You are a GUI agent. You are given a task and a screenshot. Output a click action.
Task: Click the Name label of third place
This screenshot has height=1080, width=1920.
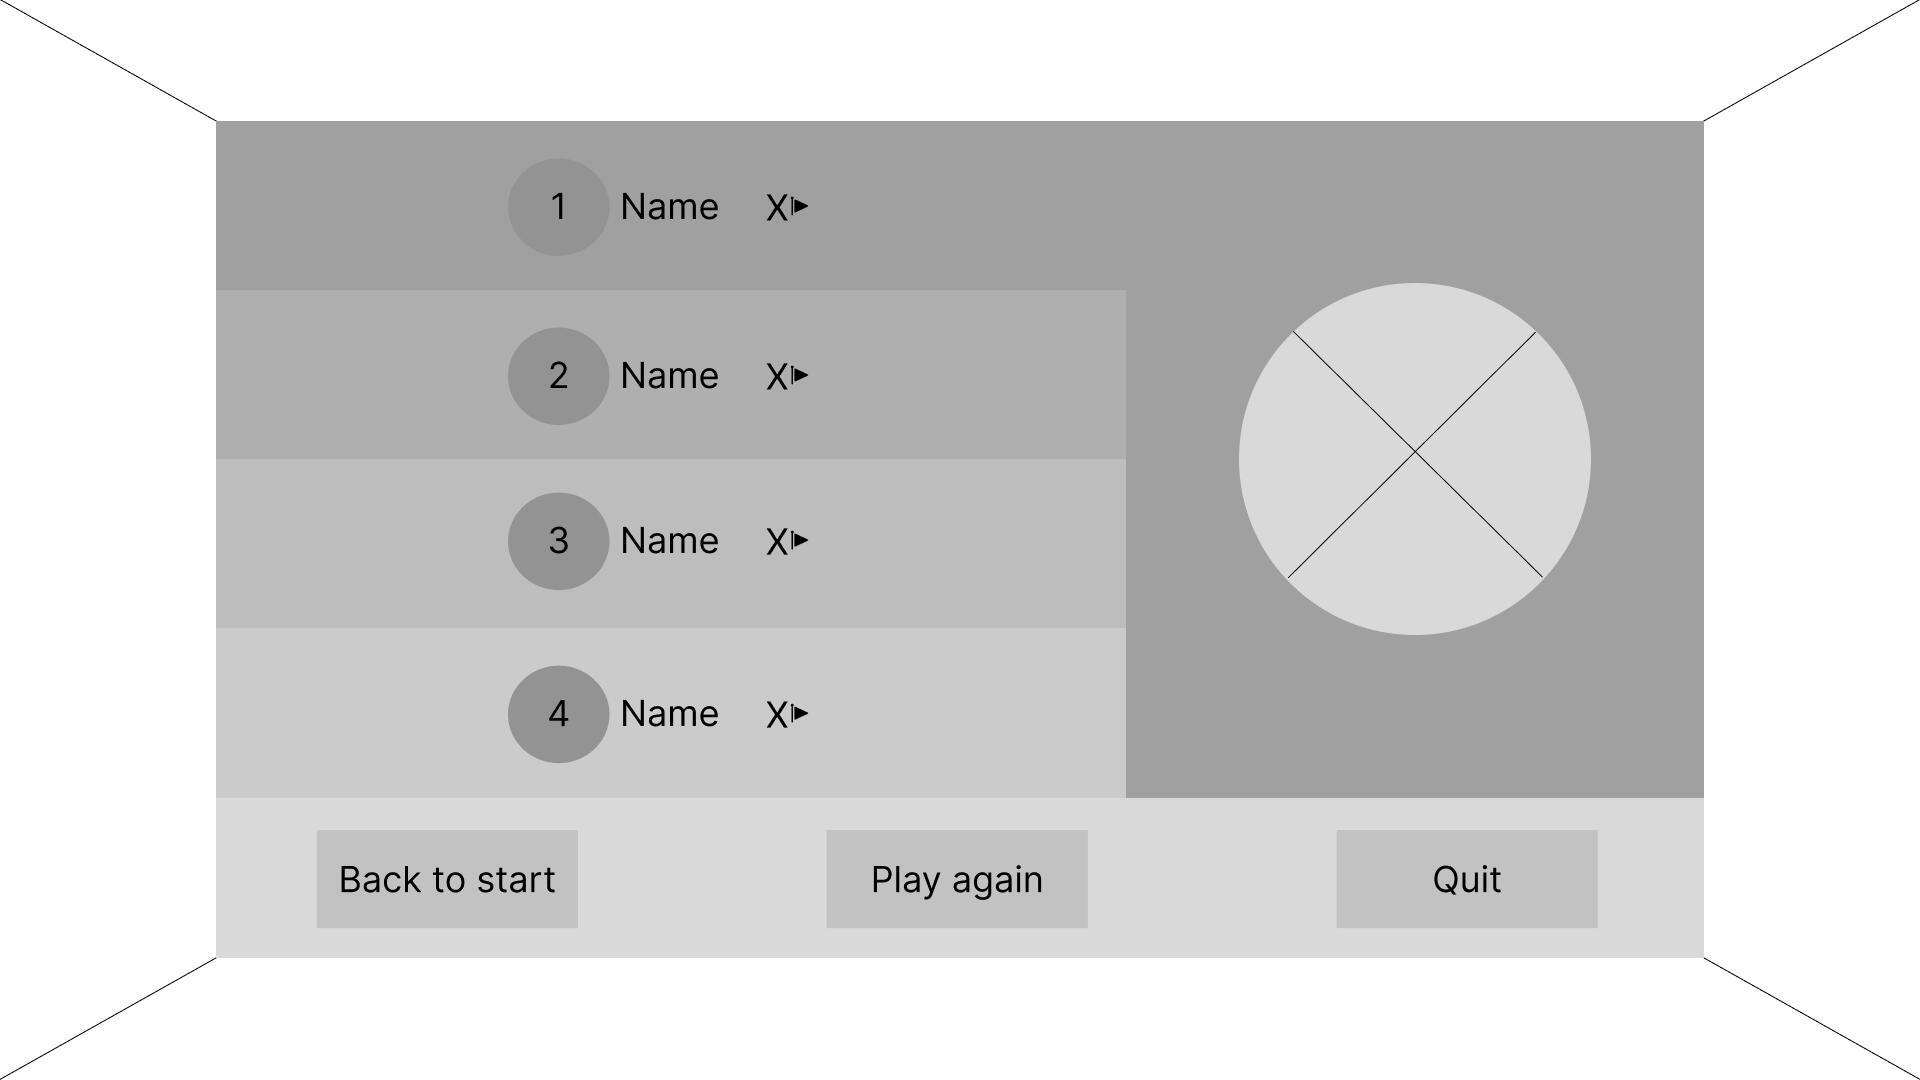669,541
